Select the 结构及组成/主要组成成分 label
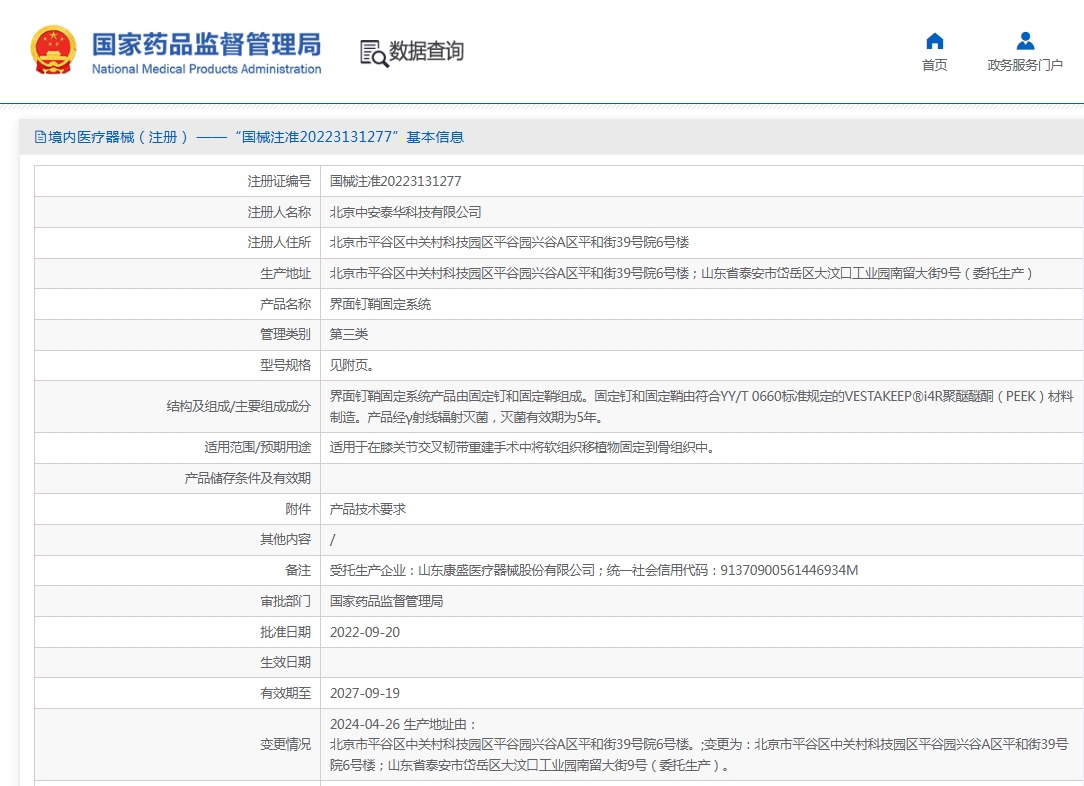Screen dimensions: 1084x786 tap(239, 406)
